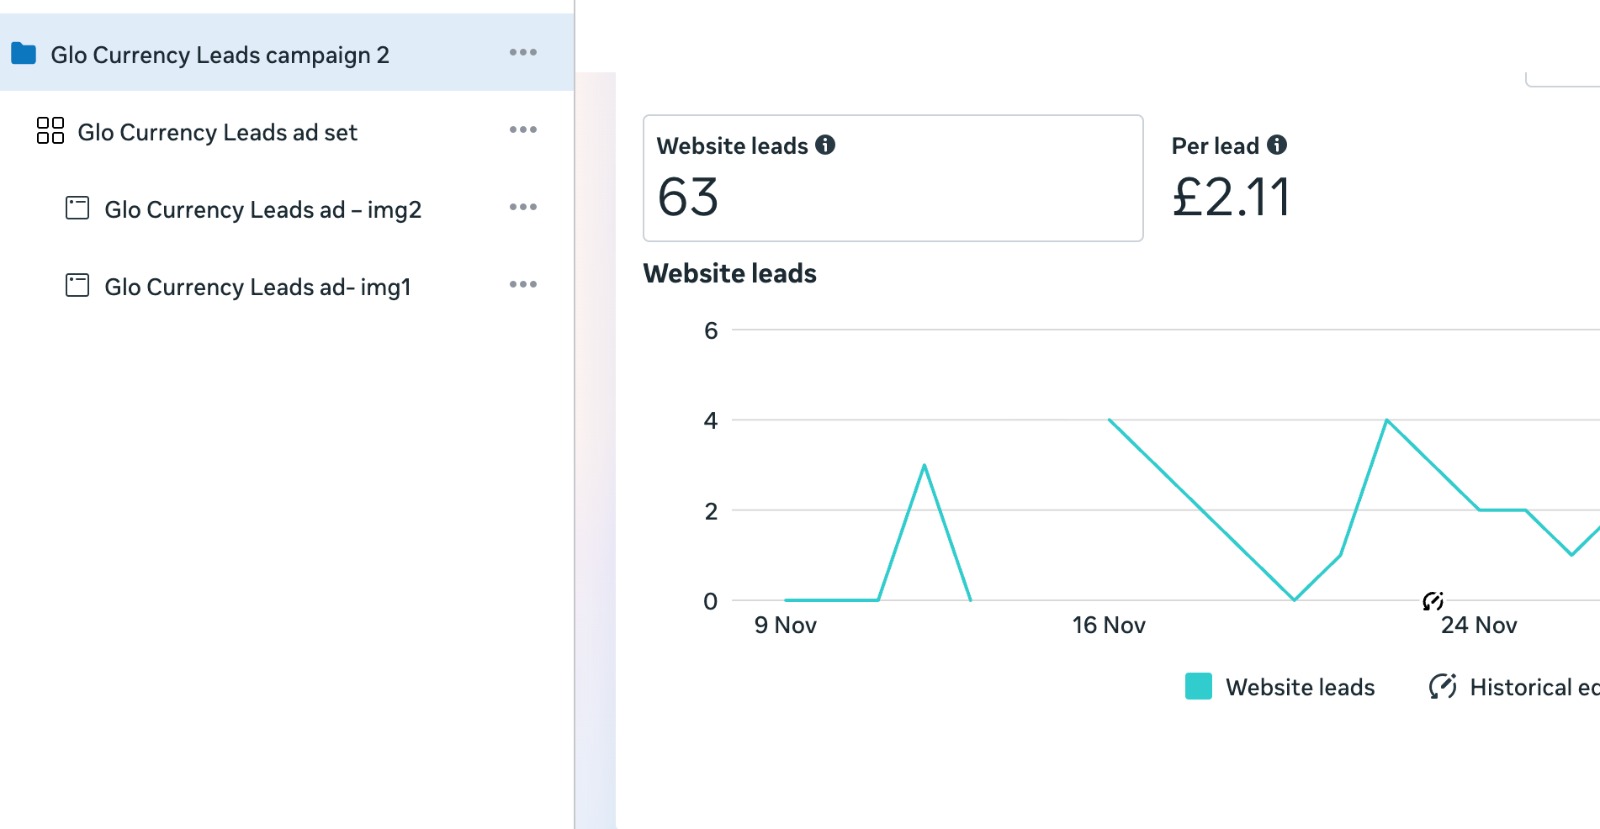Click the img2 ad window icon

click(77, 208)
